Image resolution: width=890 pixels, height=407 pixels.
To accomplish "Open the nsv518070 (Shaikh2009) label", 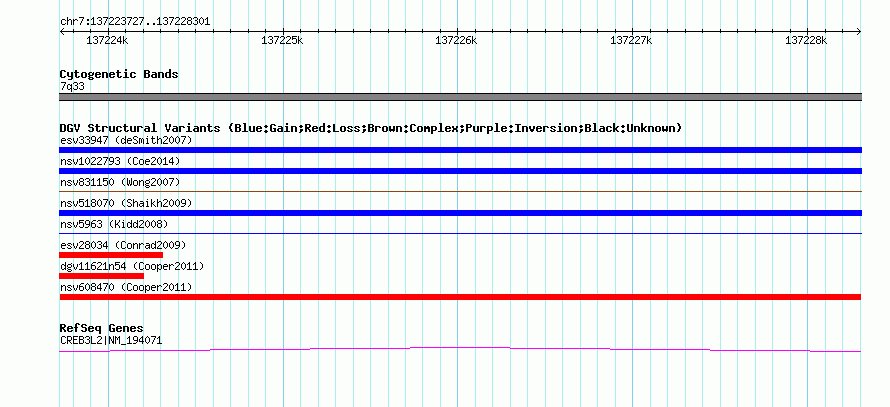I will tap(126, 203).
